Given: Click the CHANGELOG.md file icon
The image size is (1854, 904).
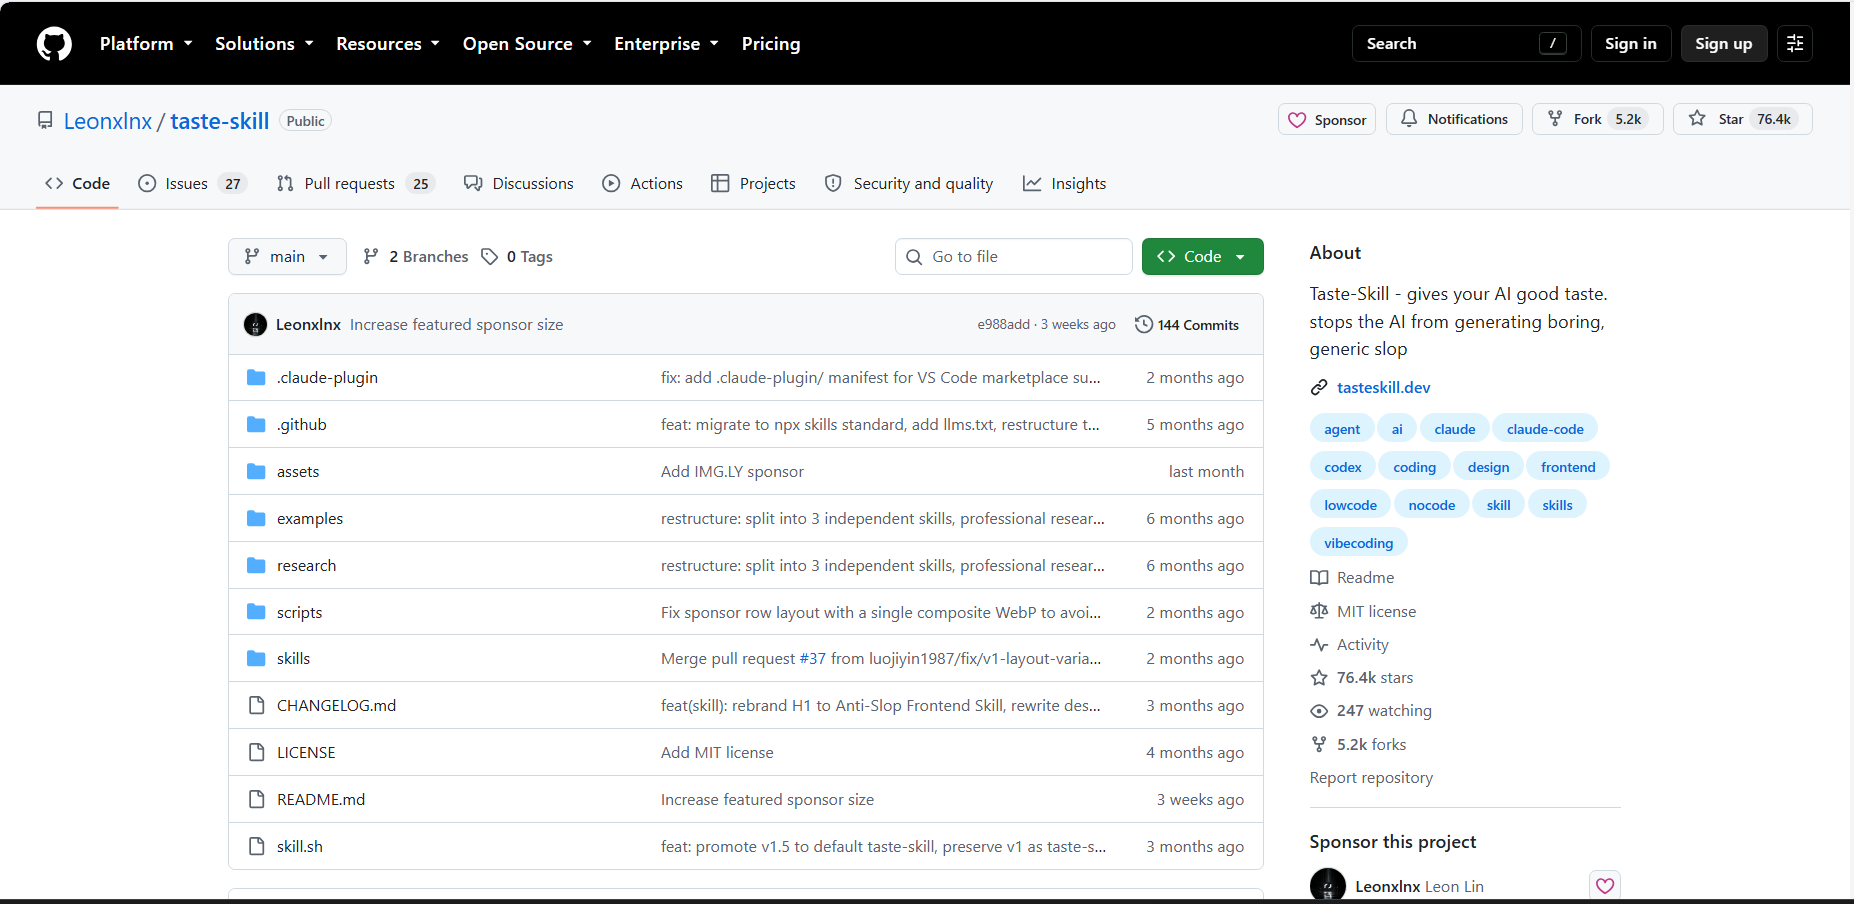Looking at the screenshot, I should (256, 705).
